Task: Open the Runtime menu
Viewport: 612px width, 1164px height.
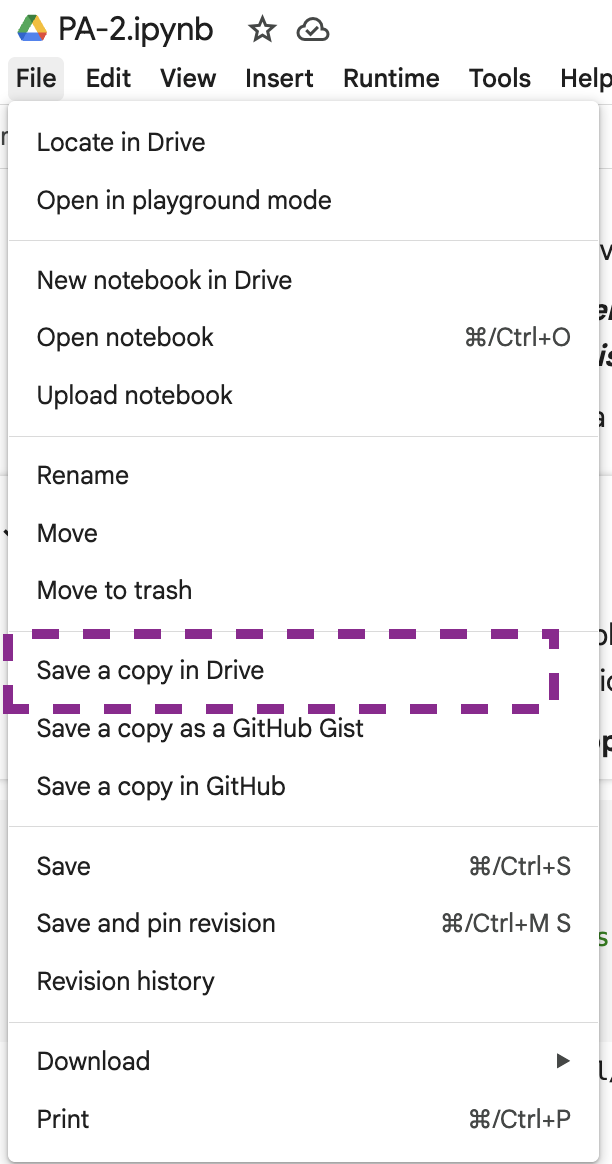Action: (x=390, y=78)
